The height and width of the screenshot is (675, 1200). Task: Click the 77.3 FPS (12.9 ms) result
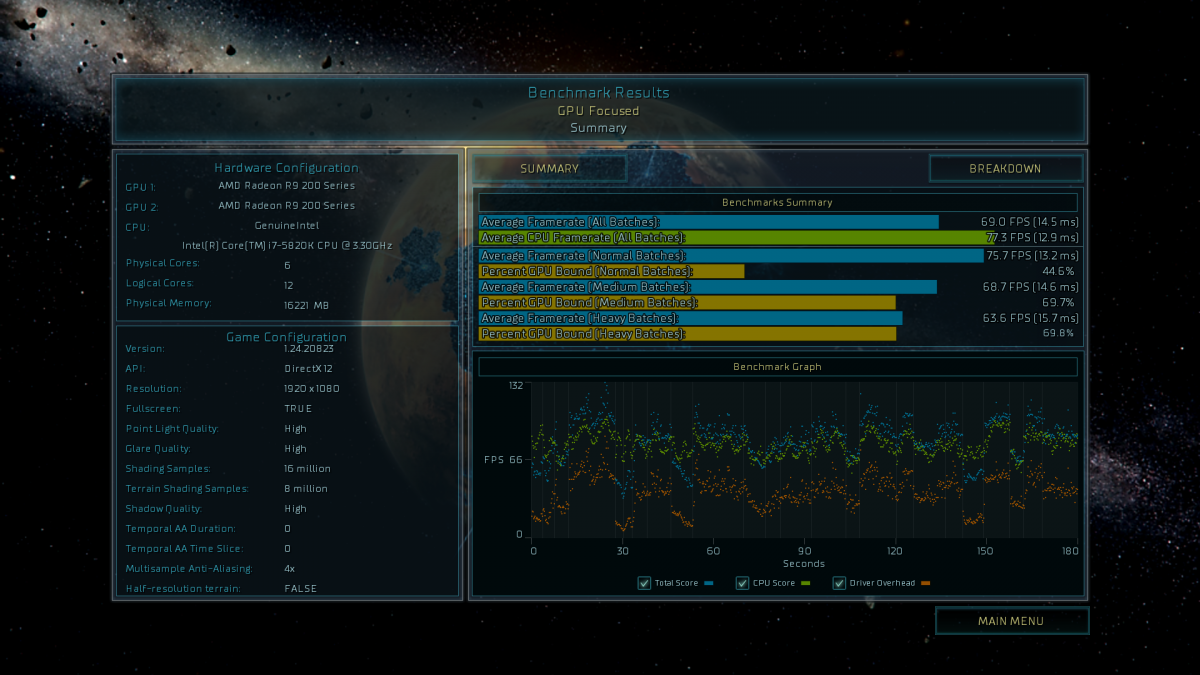click(1032, 238)
